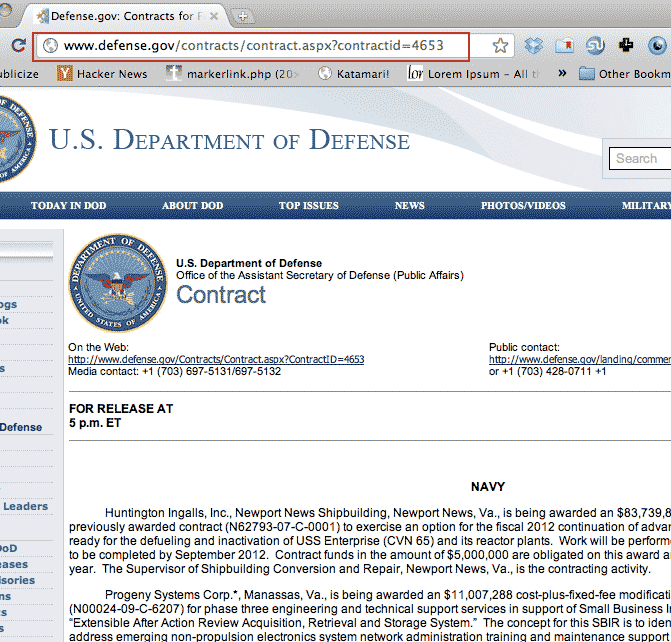671x642 pixels.
Task: Click the Contract page heading
Action: pos(221,295)
